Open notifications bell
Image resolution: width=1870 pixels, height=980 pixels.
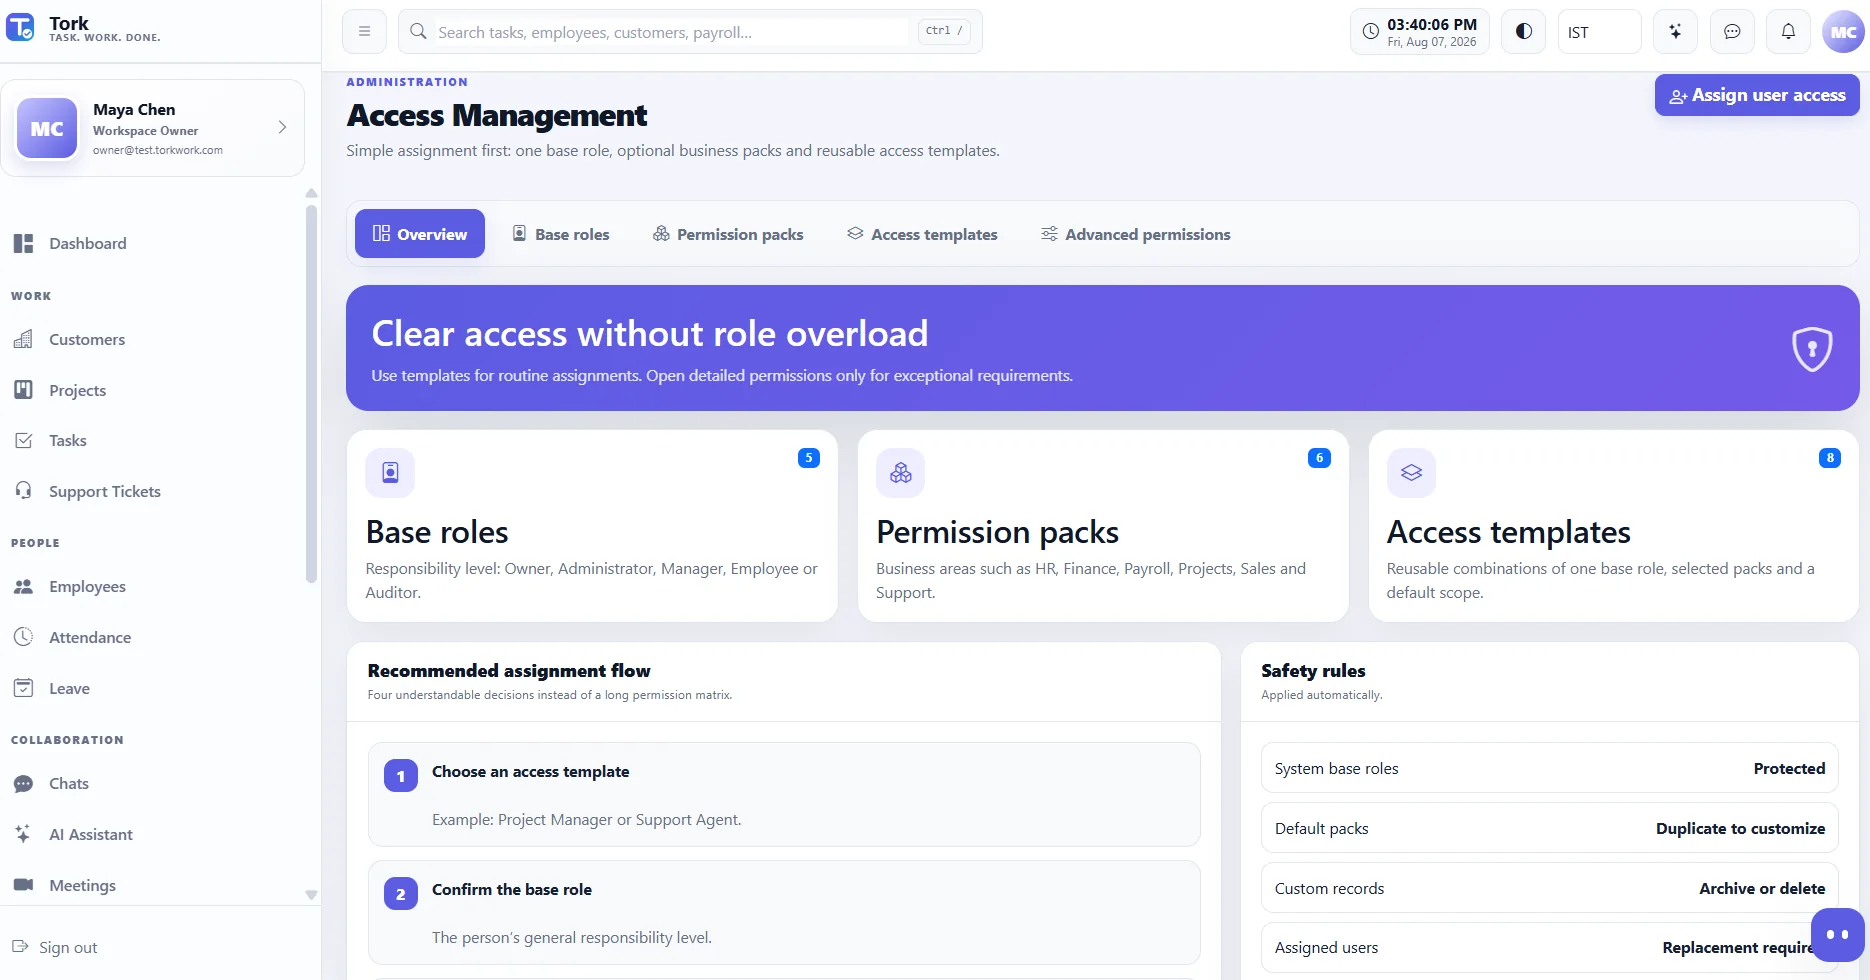coord(1788,31)
